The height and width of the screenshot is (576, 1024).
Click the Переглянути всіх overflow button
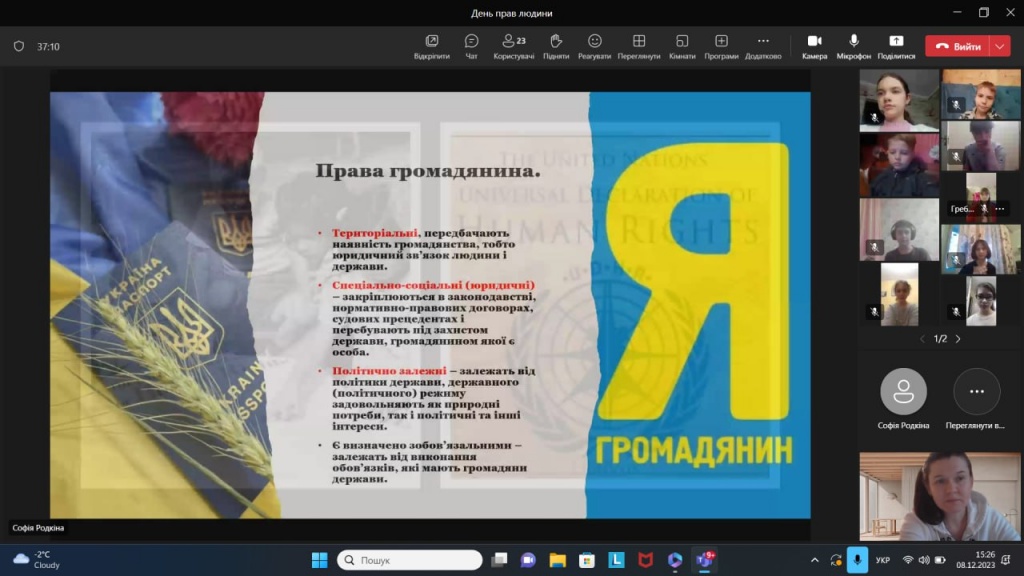[x=976, y=392]
